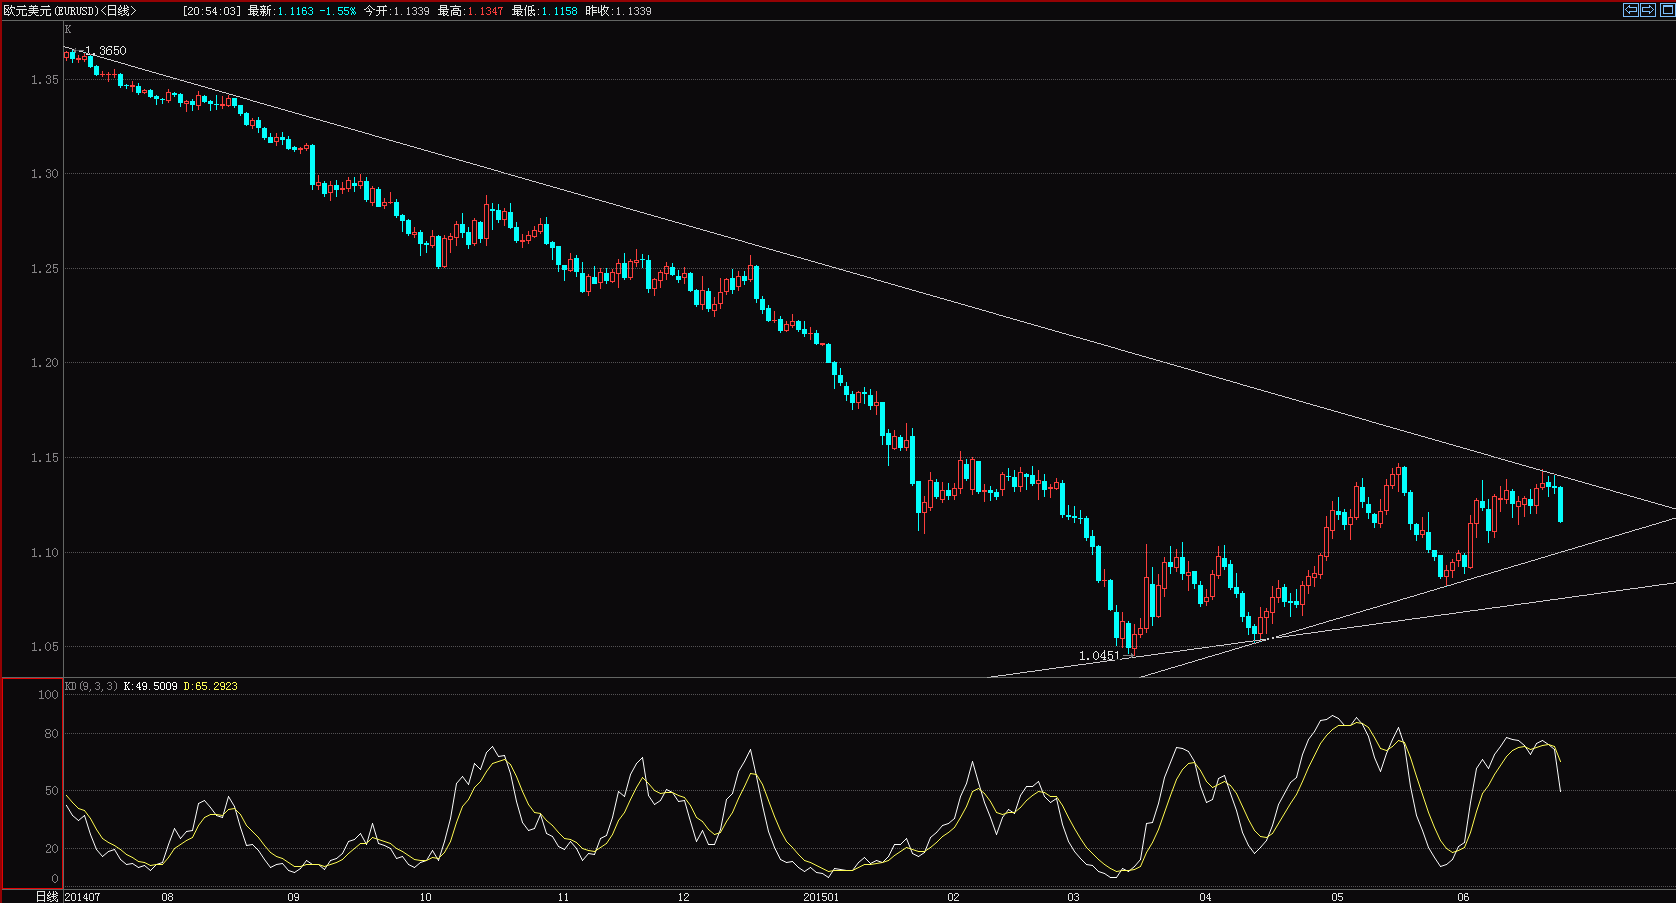
Task: Click the 日线 daily period label
Action: [45, 897]
